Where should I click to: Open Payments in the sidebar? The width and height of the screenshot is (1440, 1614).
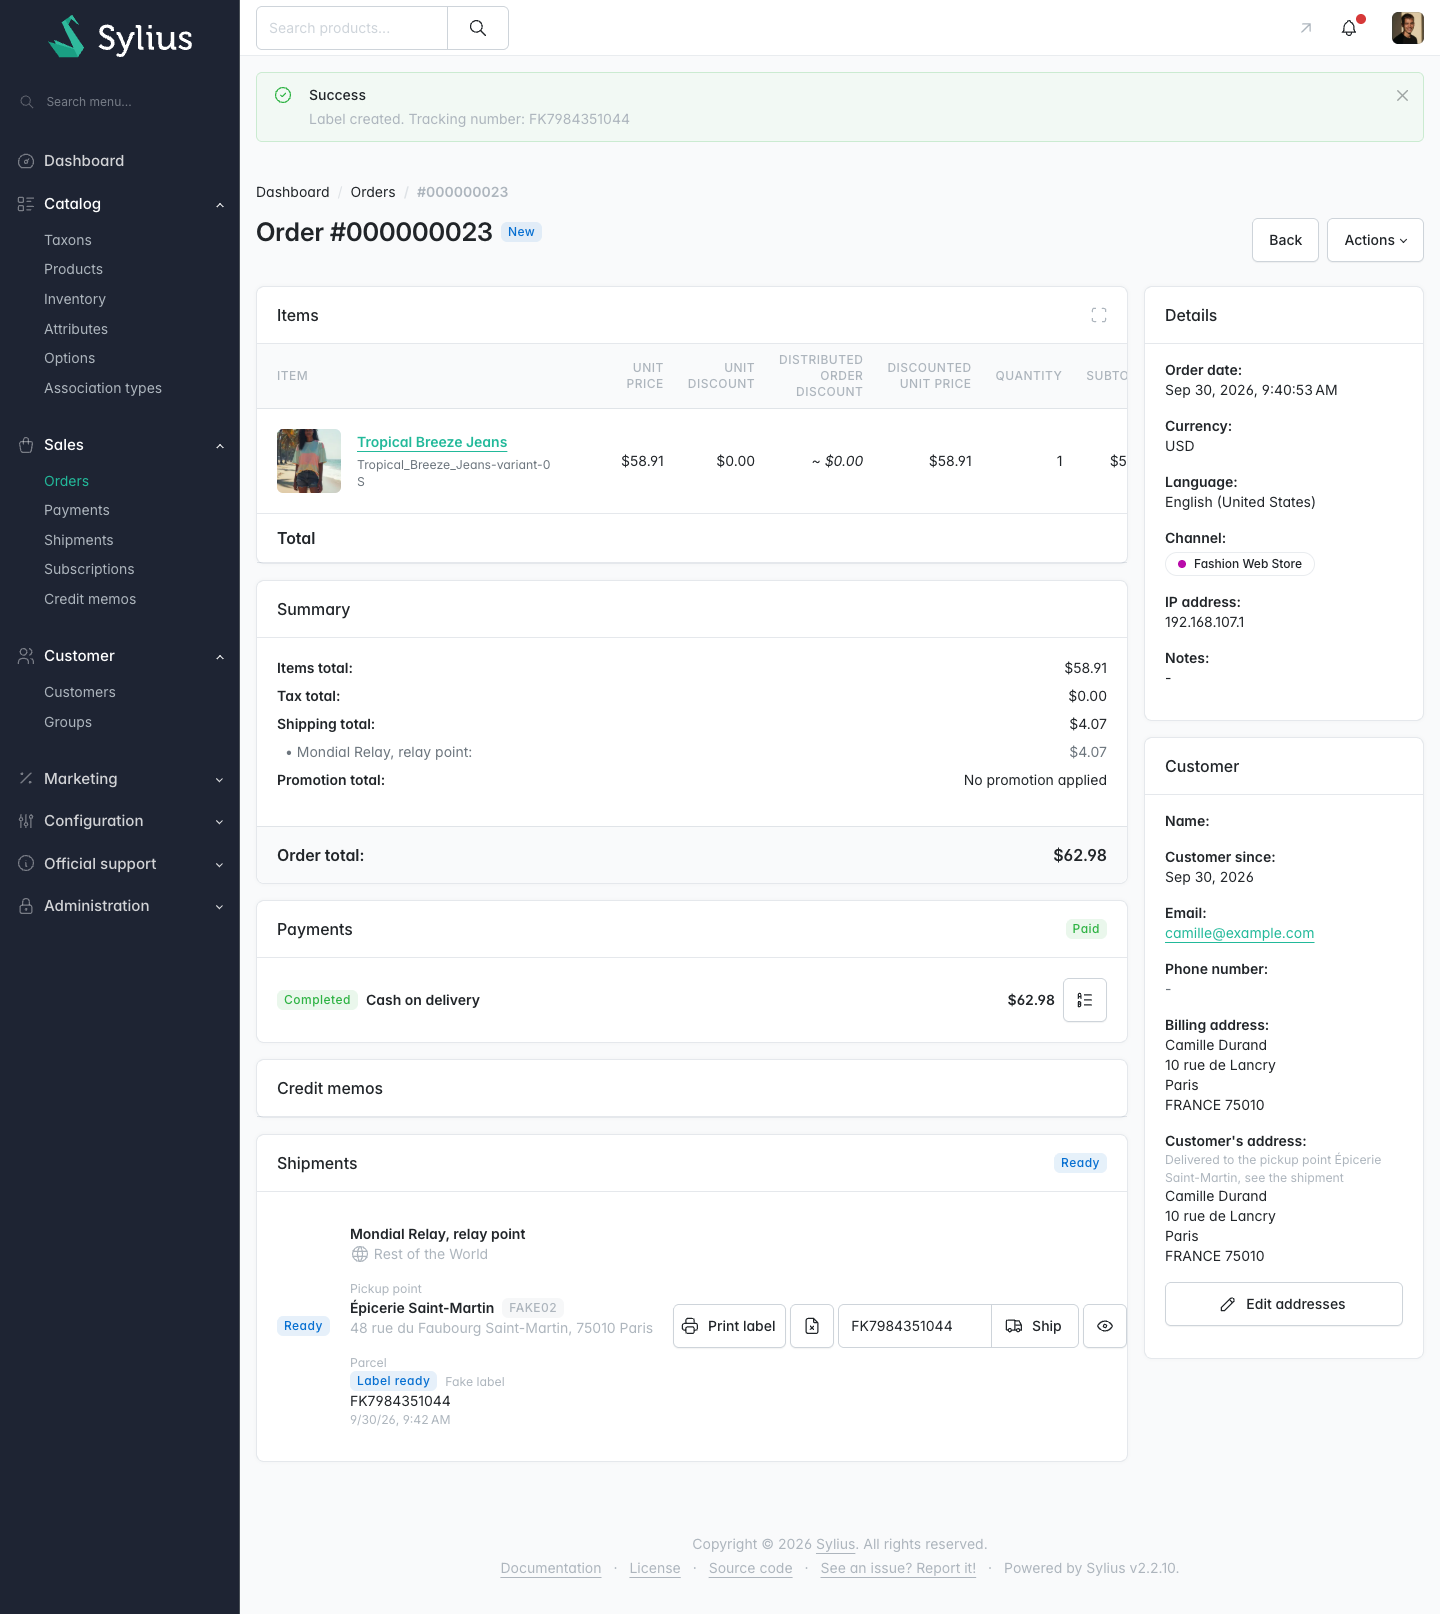[77, 510]
